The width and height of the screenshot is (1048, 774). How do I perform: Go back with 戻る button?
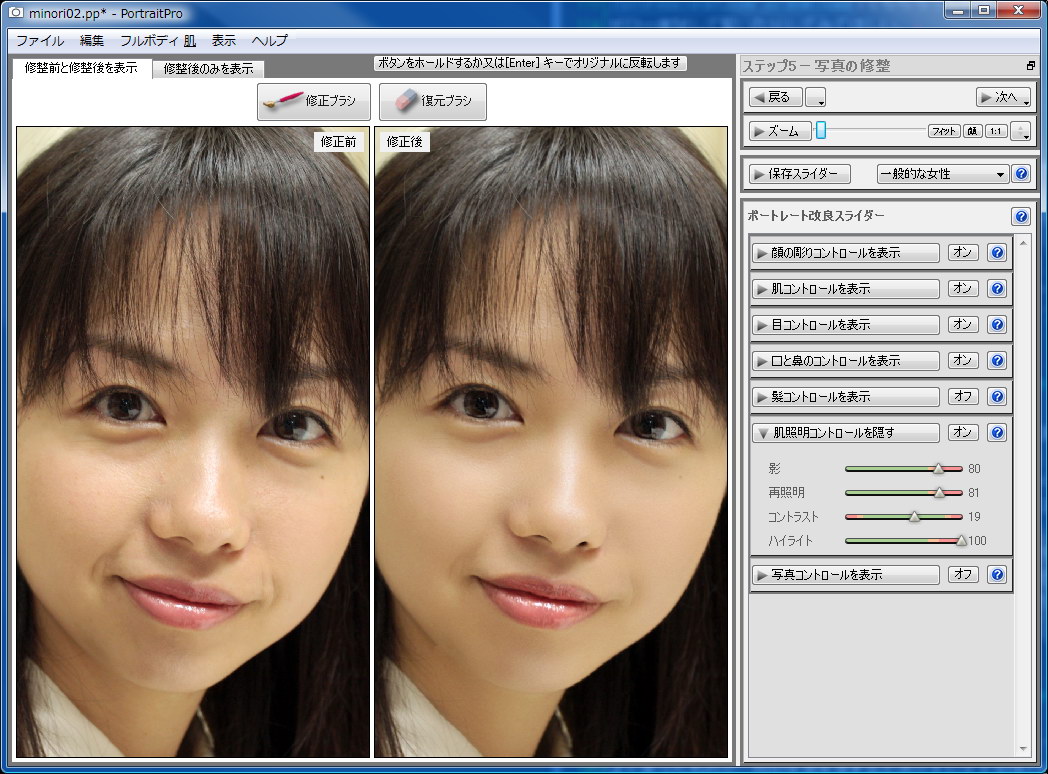point(775,98)
